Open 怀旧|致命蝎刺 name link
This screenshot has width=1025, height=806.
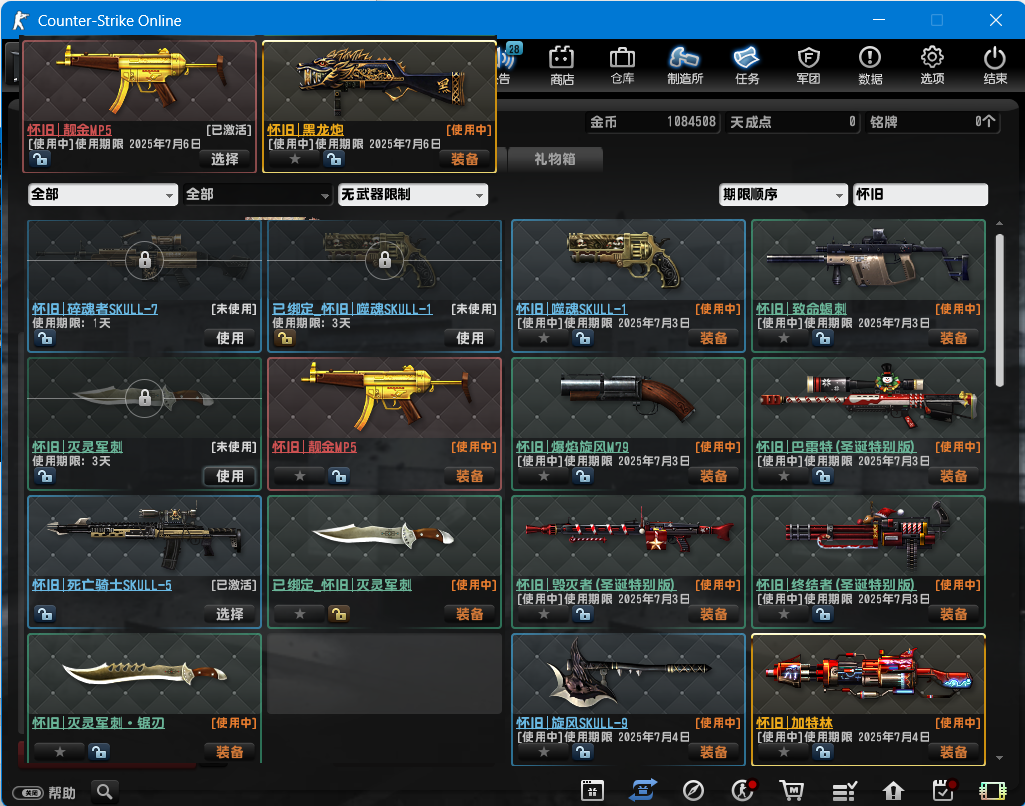(x=801, y=309)
